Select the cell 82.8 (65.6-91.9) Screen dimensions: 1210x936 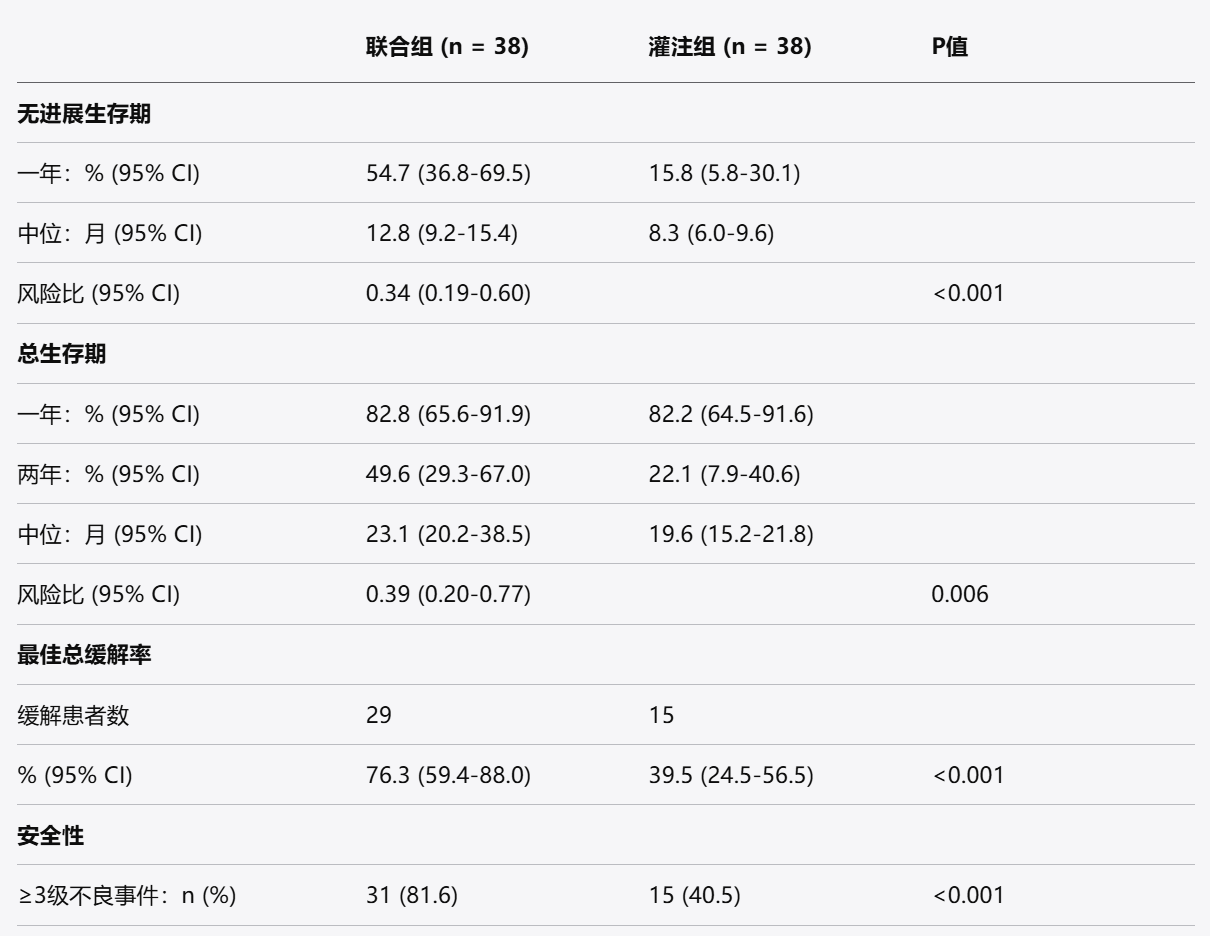click(448, 414)
